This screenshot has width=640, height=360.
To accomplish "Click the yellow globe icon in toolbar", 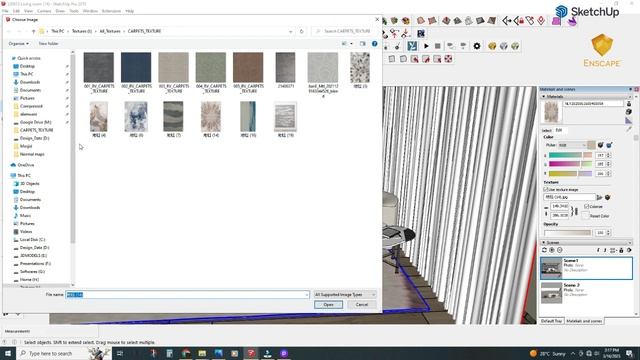I will [492, 46].
